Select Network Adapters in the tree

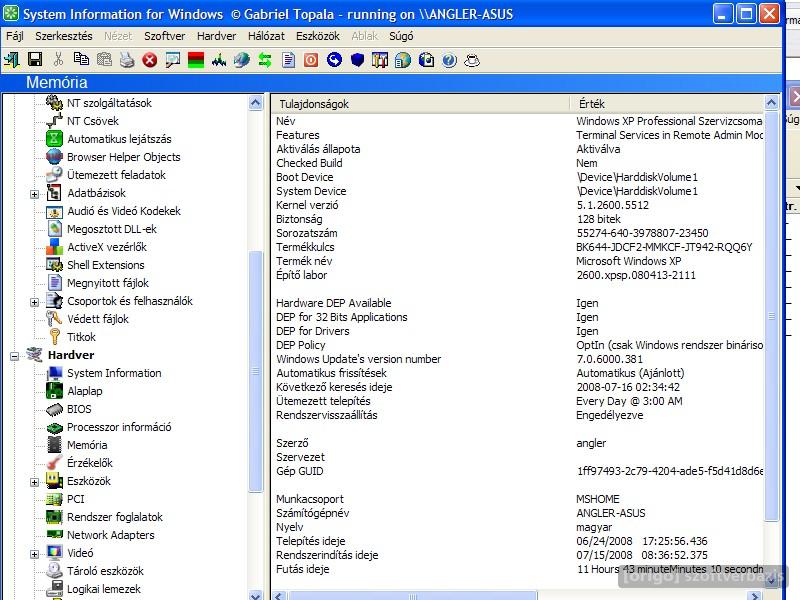click(x=110, y=535)
